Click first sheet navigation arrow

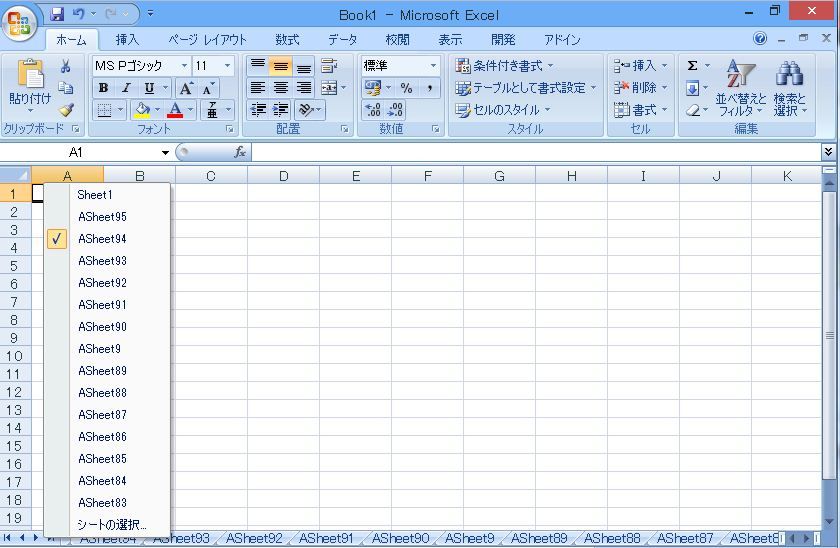[7, 538]
